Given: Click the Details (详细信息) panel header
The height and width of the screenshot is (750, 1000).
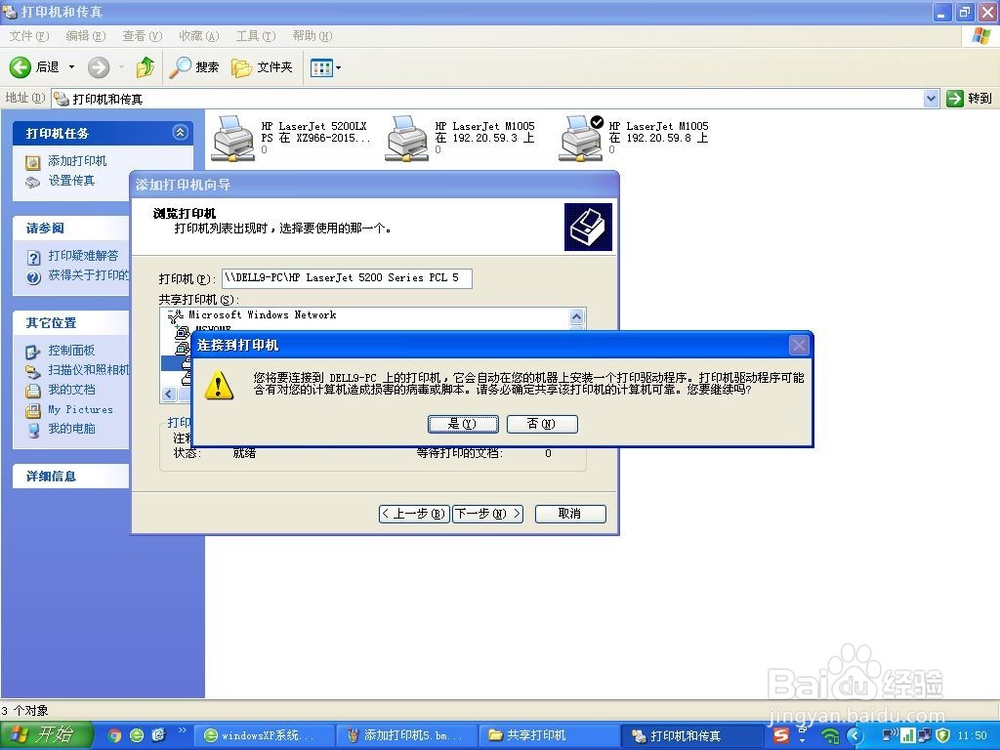Looking at the screenshot, I should point(71,476).
